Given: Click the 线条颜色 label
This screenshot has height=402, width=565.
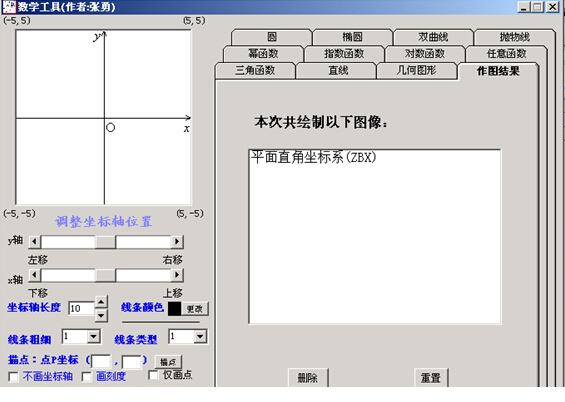Looking at the screenshot, I should click(143, 307).
